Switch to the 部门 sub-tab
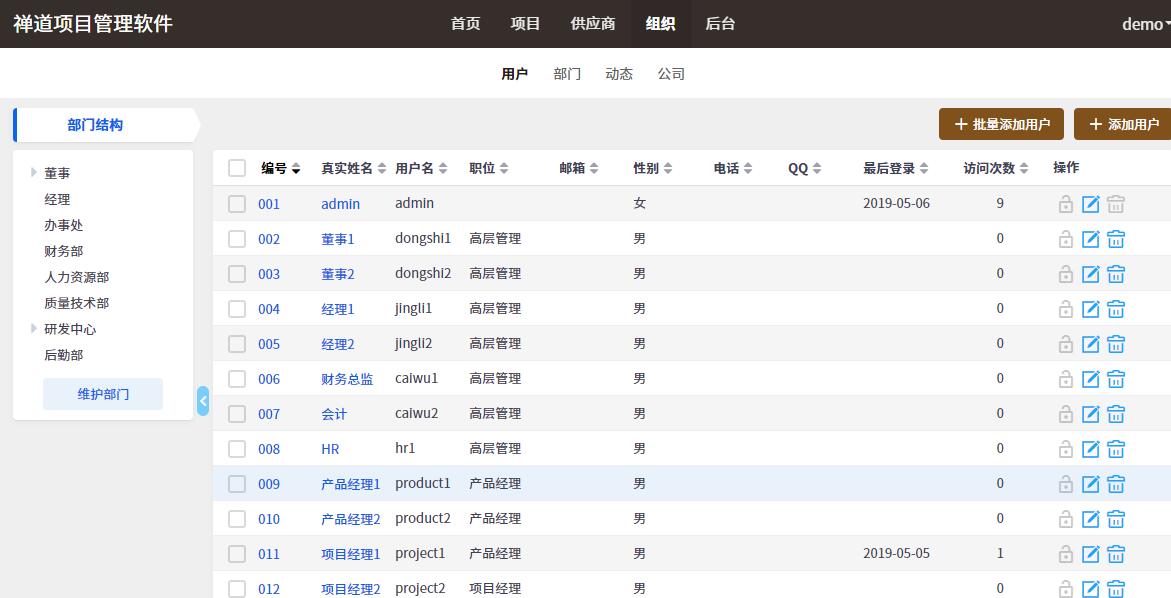Viewport: 1171px width, 598px height. [567, 74]
